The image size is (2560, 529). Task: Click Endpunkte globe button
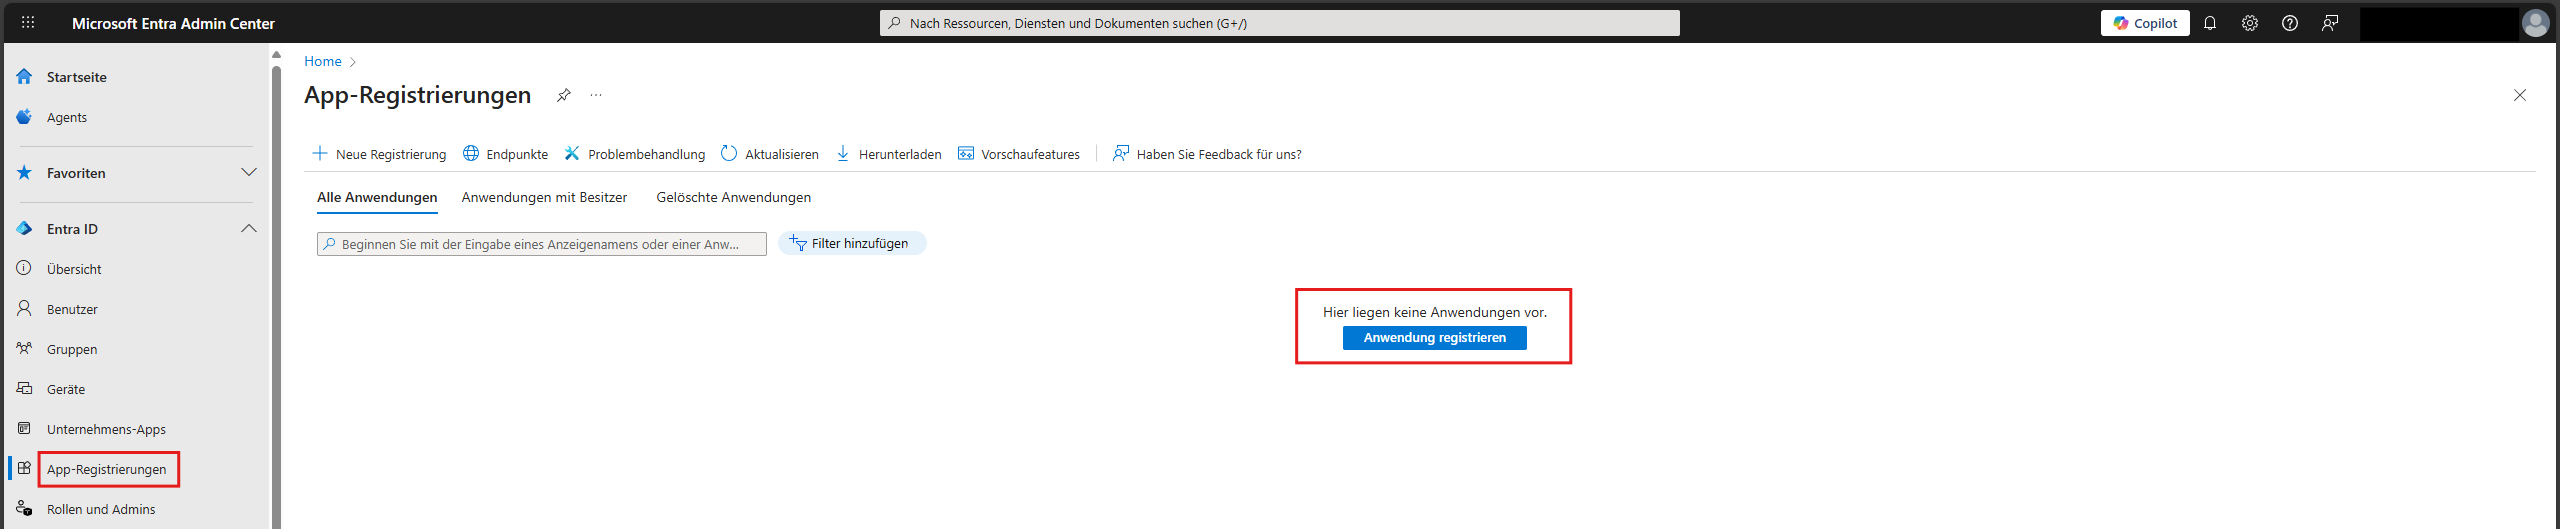505,154
